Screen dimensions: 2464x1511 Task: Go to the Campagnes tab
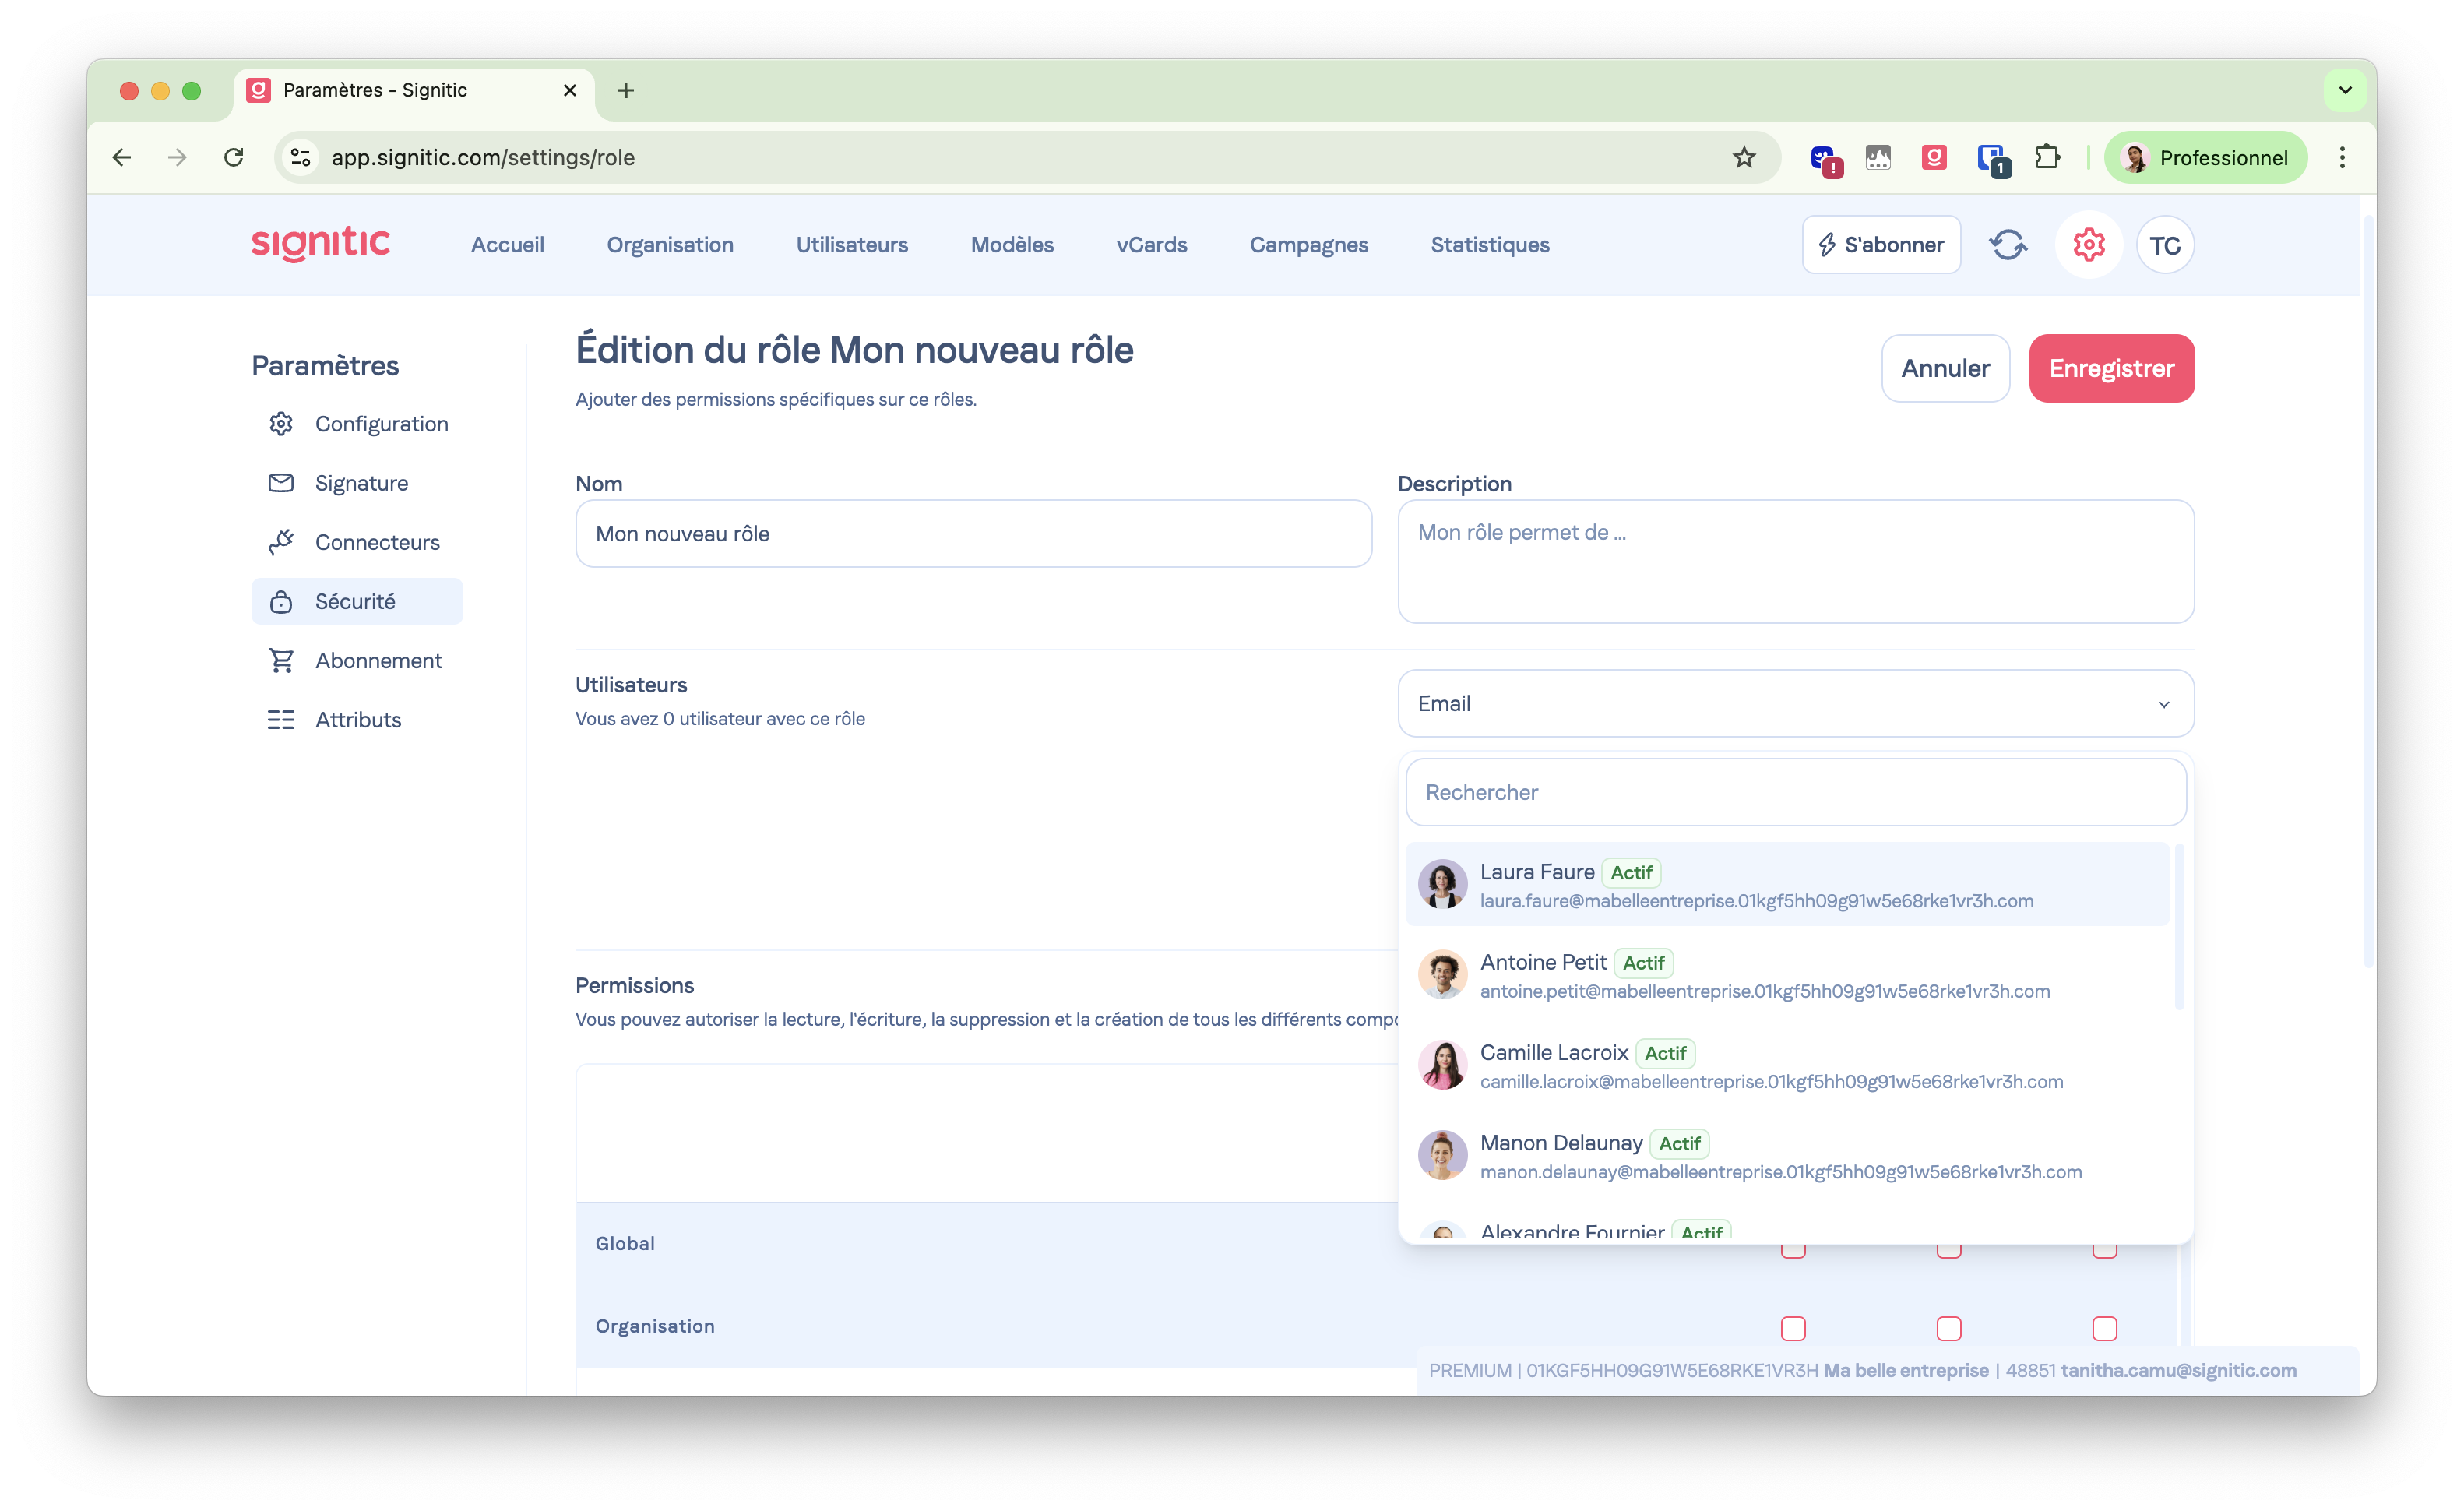click(1308, 245)
